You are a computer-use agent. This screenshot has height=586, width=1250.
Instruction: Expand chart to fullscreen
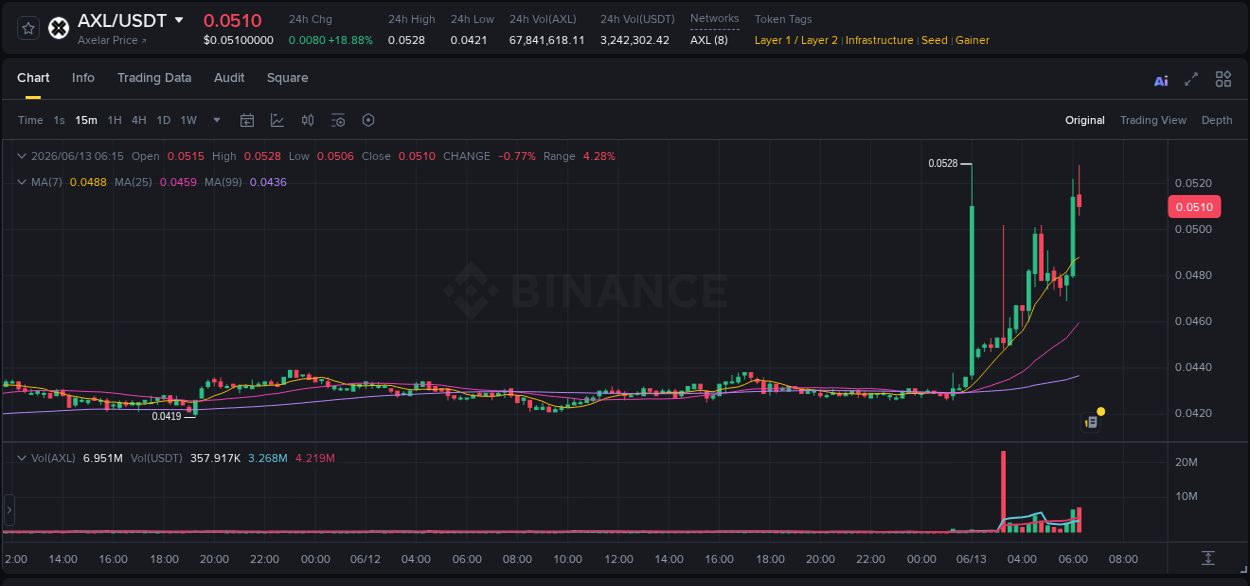tap(1191, 79)
